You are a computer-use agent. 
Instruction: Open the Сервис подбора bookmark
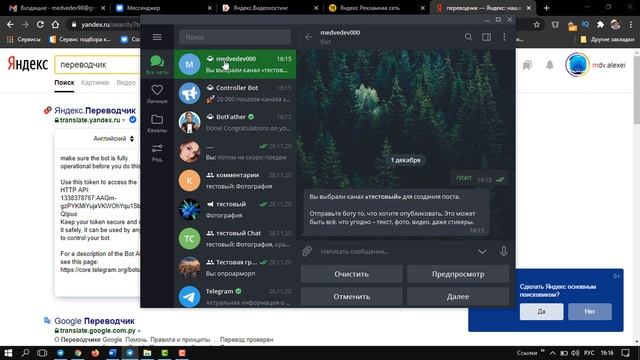(80, 40)
